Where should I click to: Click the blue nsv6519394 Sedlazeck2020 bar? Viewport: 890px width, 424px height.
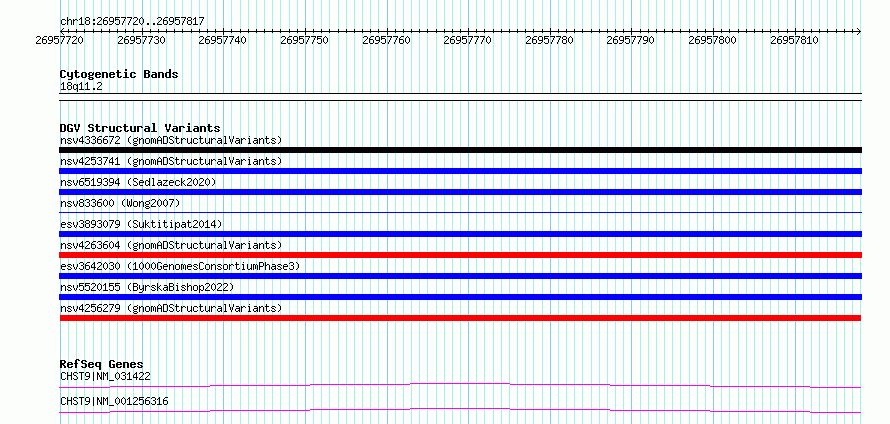click(460, 192)
